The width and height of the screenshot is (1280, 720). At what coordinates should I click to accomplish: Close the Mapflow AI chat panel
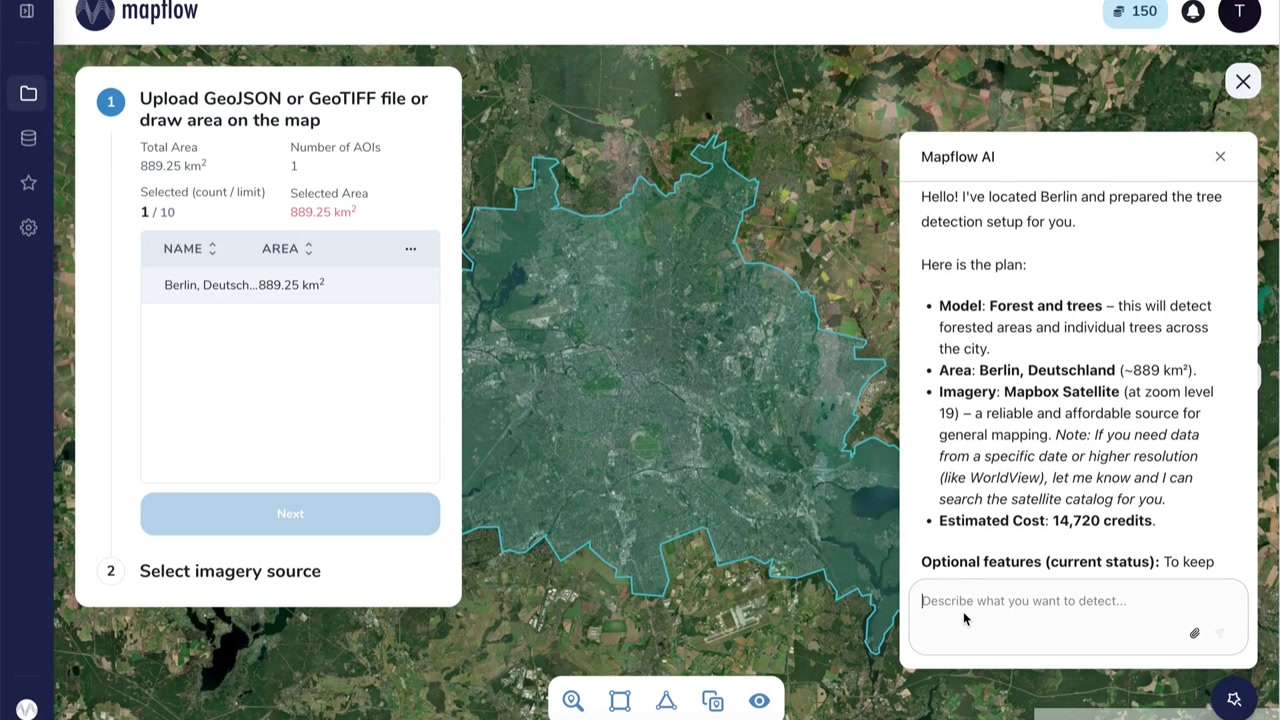(1220, 156)
